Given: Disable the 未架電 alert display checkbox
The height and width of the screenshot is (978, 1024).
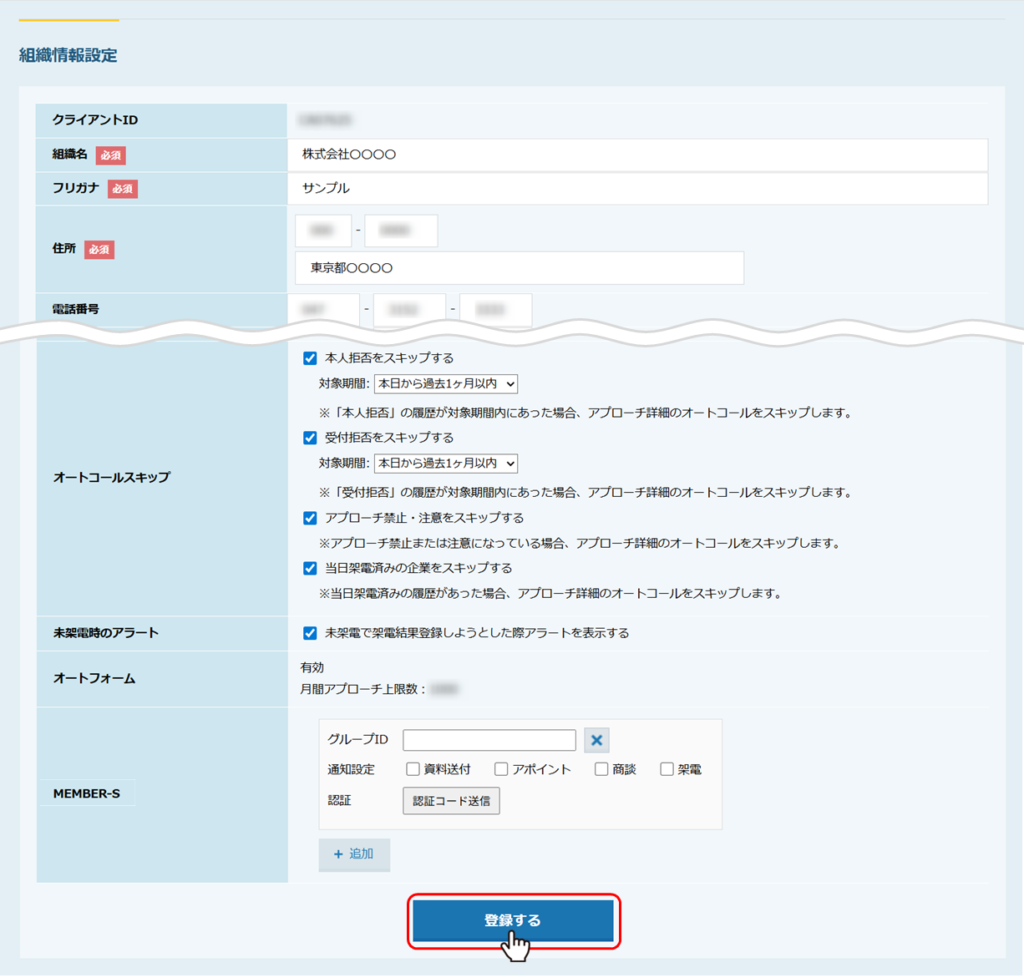Looking at the screenshot, I should point(310,633).
